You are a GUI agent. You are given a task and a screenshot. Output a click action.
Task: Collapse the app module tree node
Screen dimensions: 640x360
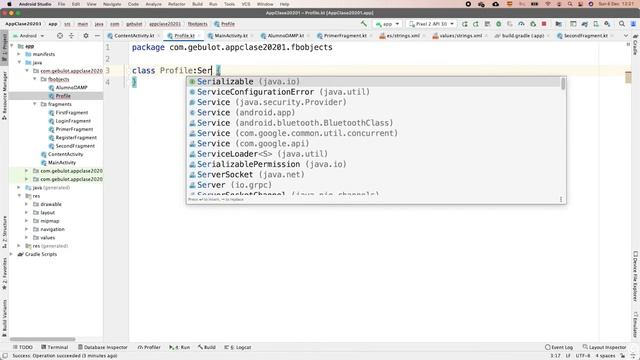[12, 46]
